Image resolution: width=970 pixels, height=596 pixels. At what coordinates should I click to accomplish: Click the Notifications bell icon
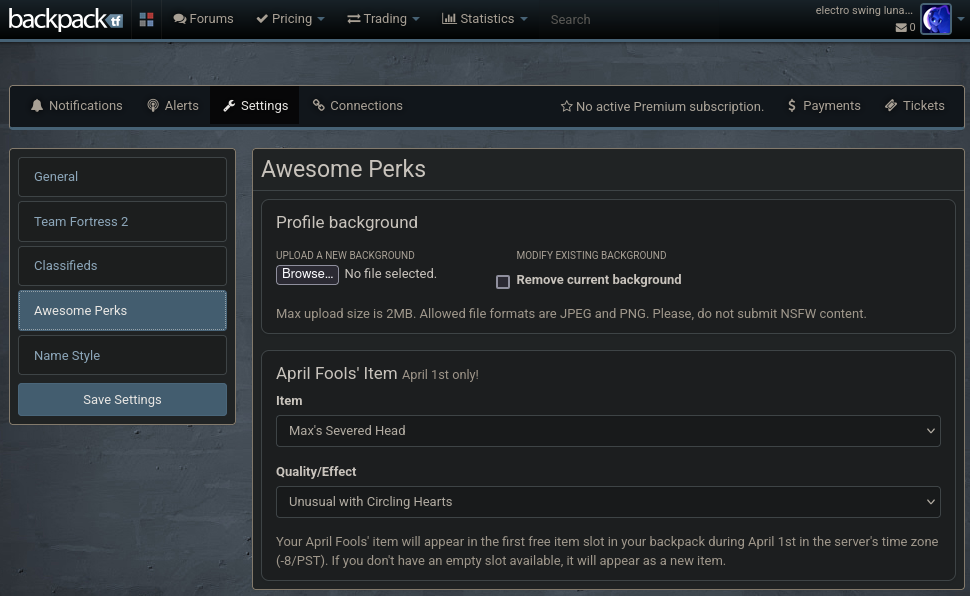coord(37,106)
